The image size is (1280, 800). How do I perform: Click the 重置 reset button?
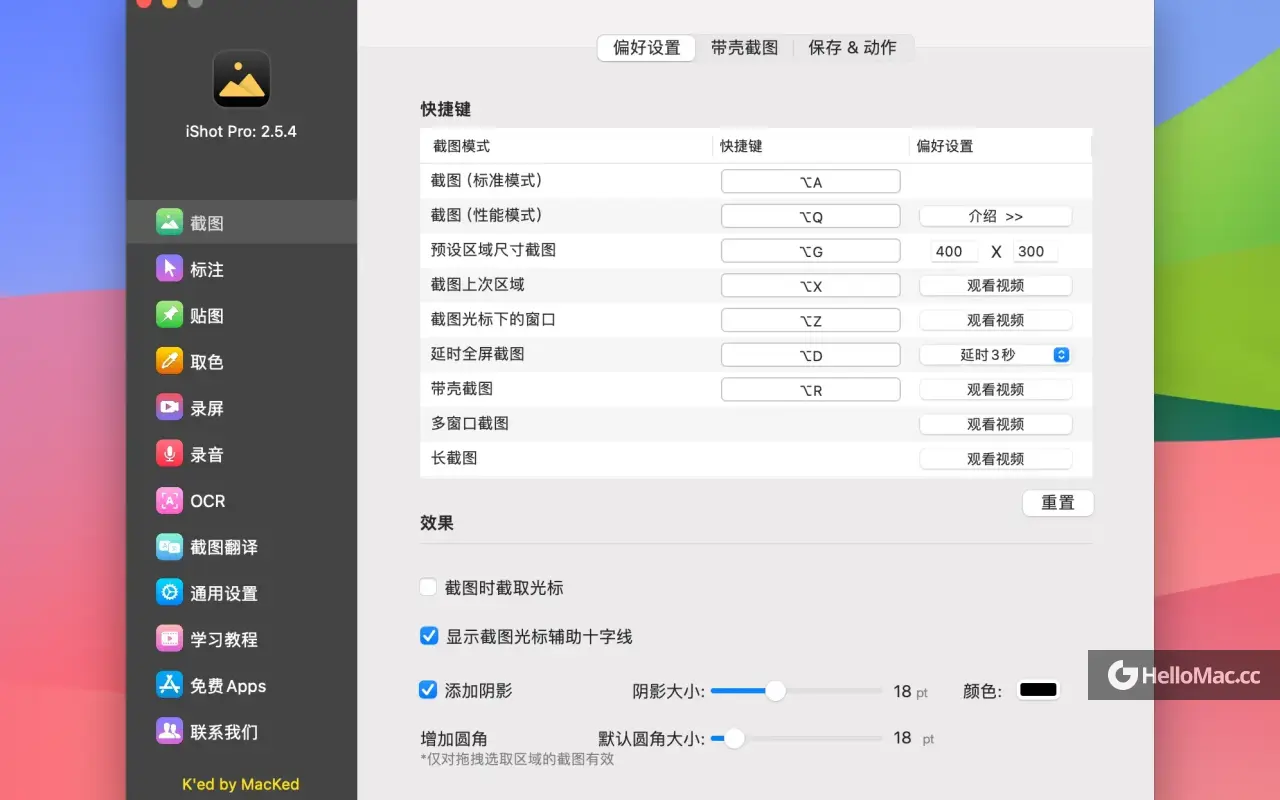pyautogui.click(x=1058, y=503)
